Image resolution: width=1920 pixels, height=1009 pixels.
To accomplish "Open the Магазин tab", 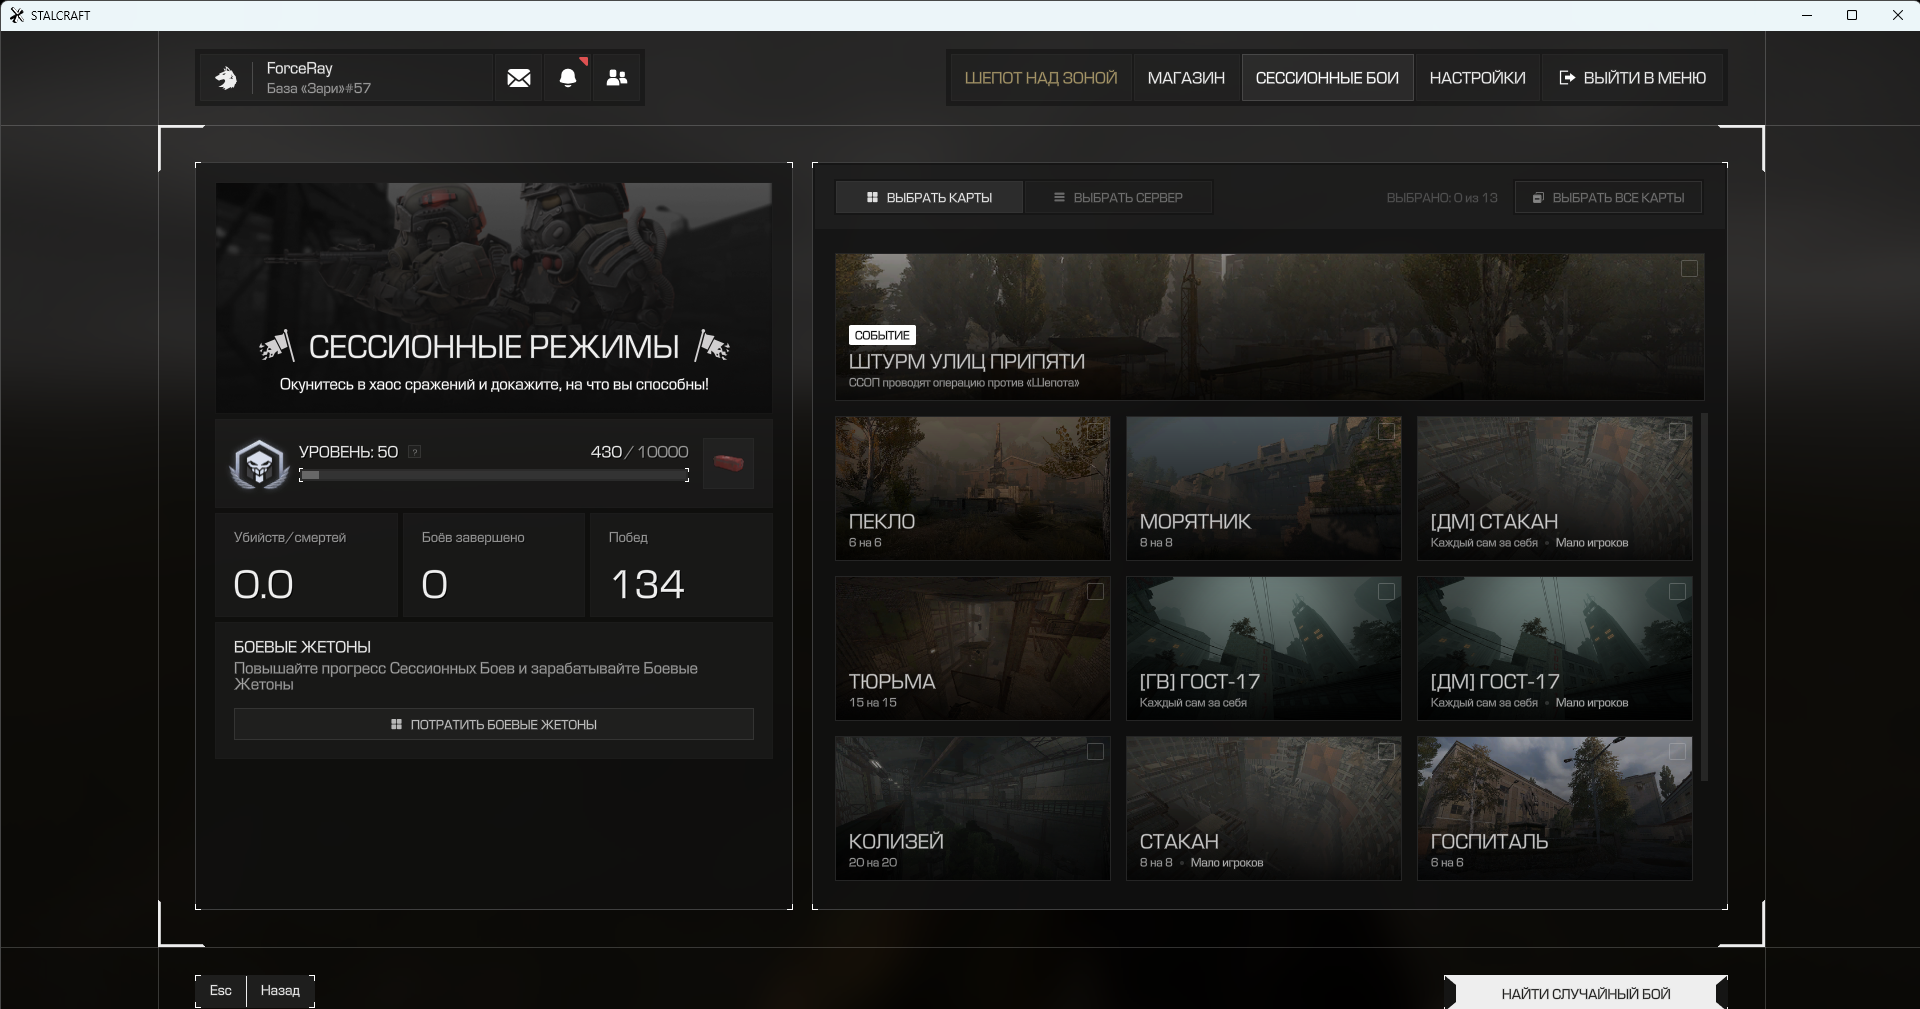I will pyautogui.click(x=1186, y=78).
